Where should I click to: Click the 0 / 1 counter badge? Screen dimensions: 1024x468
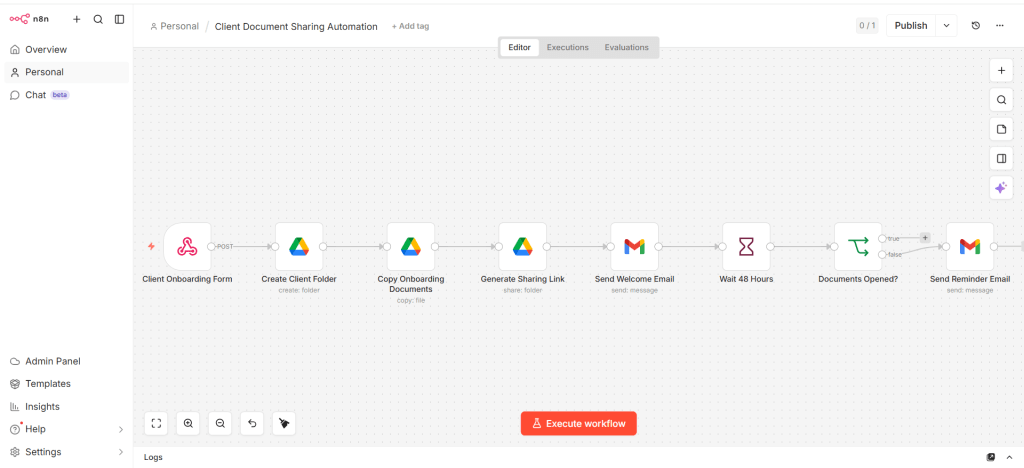867,25
